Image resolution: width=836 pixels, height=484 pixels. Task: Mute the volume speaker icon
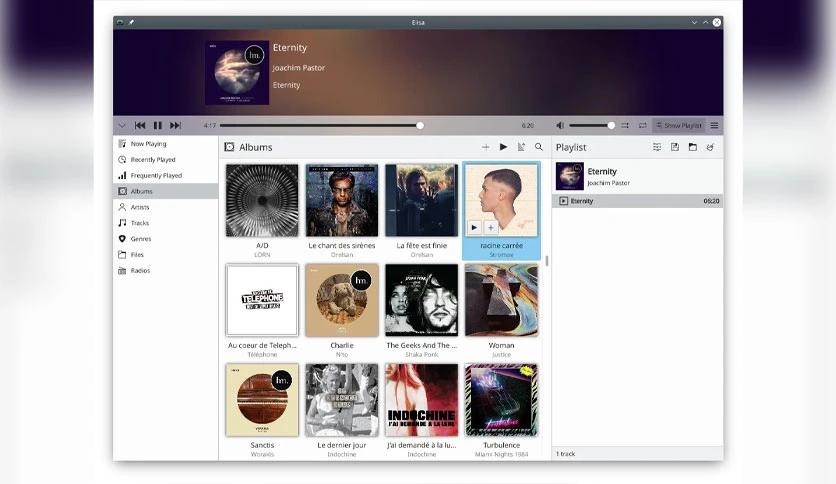[560, 125]
